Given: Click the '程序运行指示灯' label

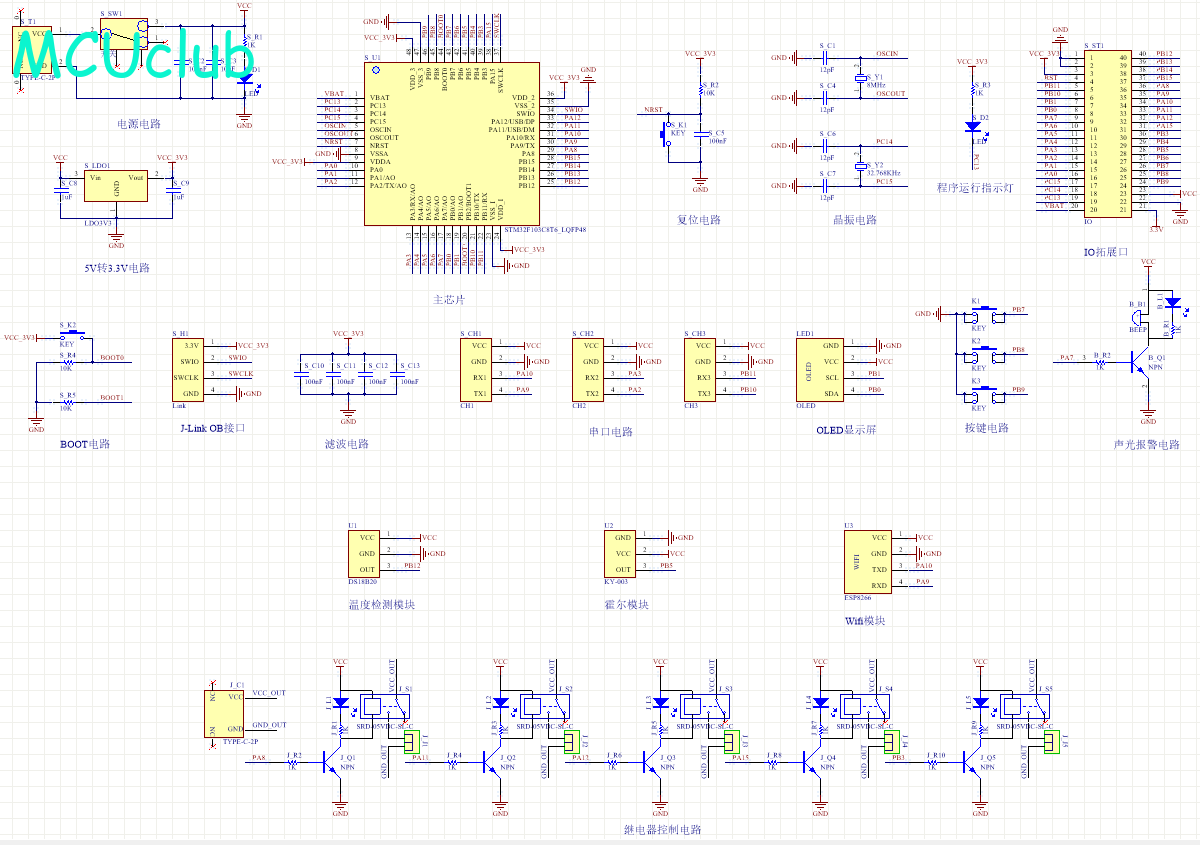Looking at the screenshot, I should pyautogui.click(x=975, y=187).
